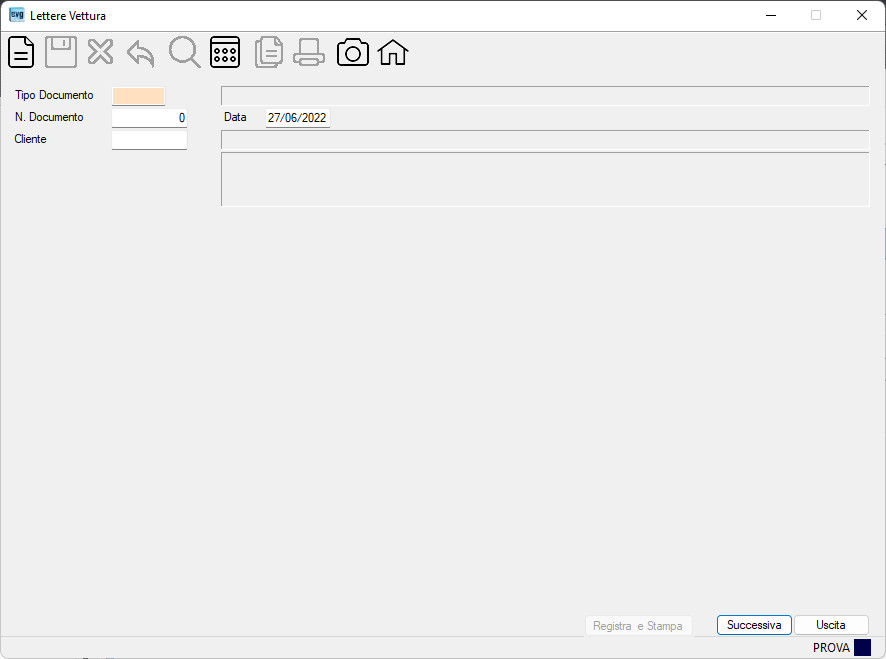Click the undo arrow icon
Viewport: 886px width, 659px height.
coord(141,54)
